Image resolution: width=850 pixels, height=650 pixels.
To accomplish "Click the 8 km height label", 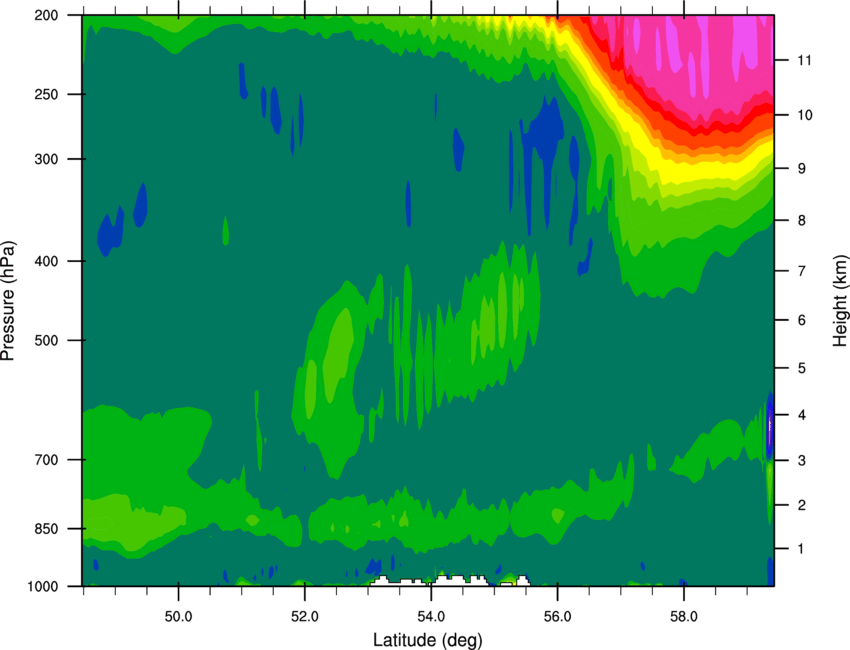I will pos(802,220).
